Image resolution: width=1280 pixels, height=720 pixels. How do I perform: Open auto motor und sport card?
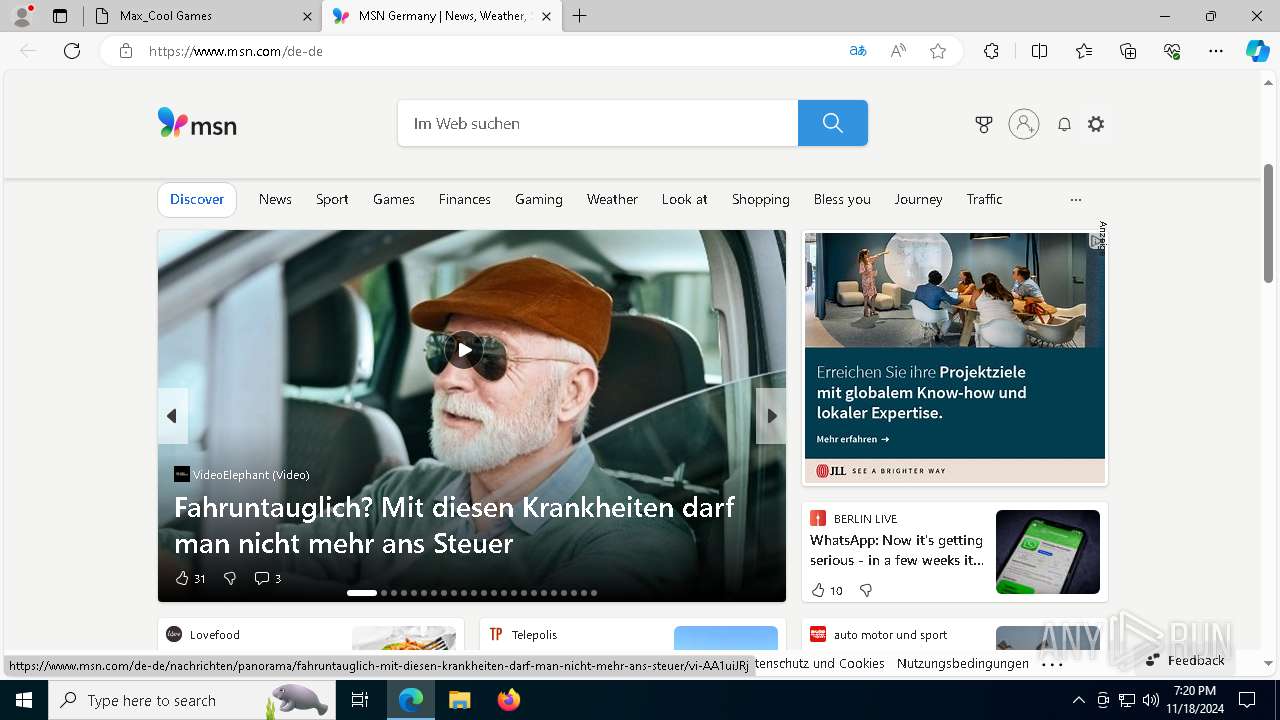(x=954, y=636)
